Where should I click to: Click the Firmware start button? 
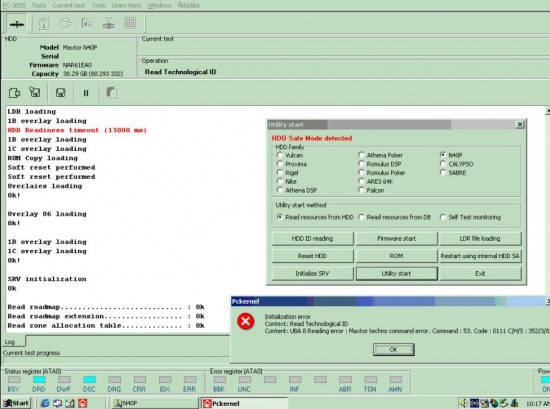click(397, 239)
